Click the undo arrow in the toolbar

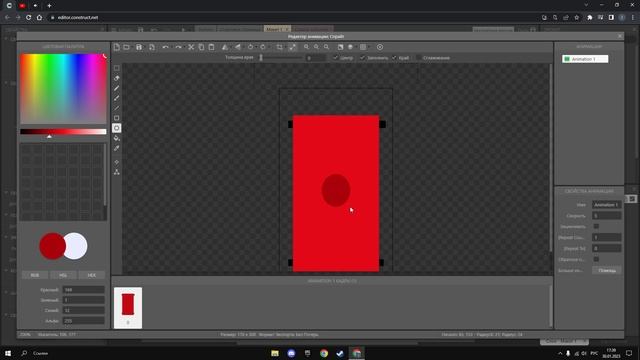click(165, 47)
